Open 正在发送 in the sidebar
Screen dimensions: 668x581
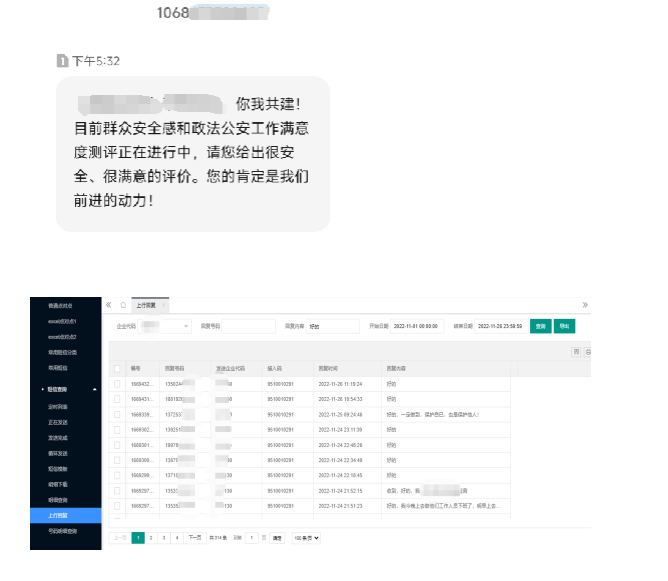(x=58, y=423)
